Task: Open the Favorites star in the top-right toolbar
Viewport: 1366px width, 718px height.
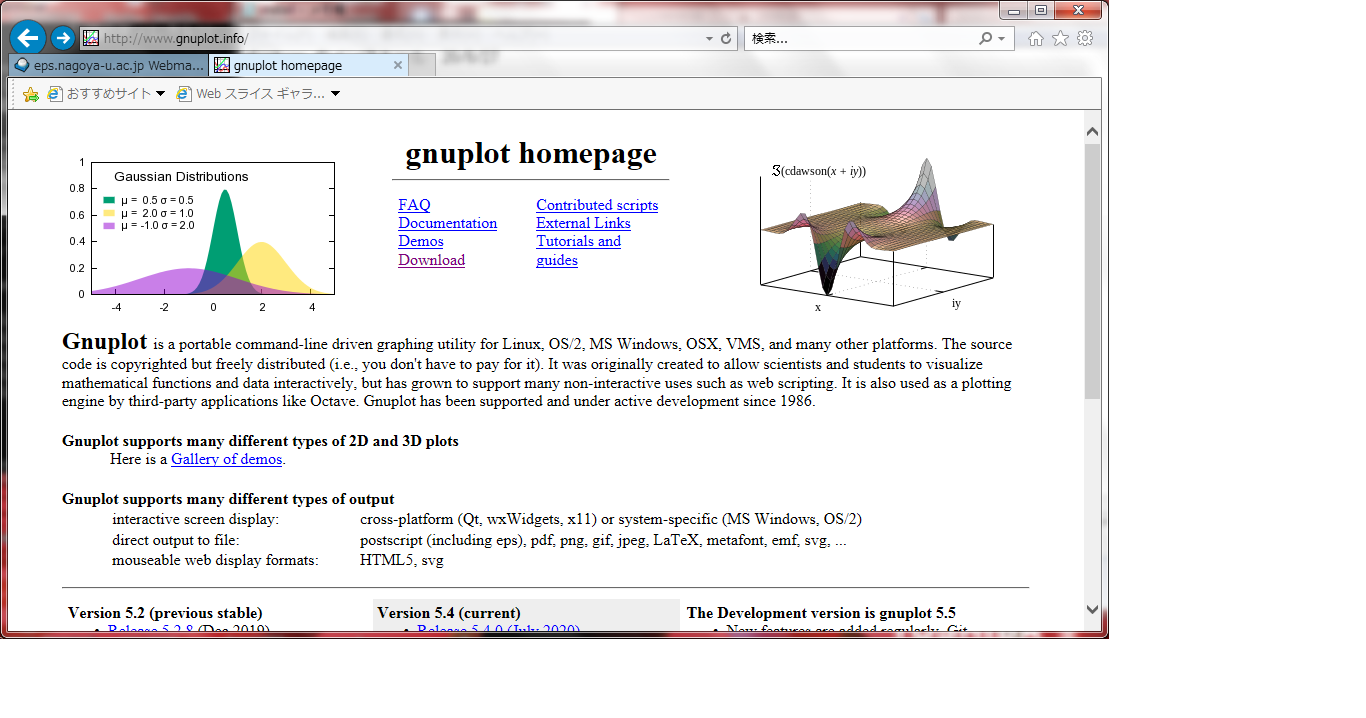Action: pos(1060,38)
